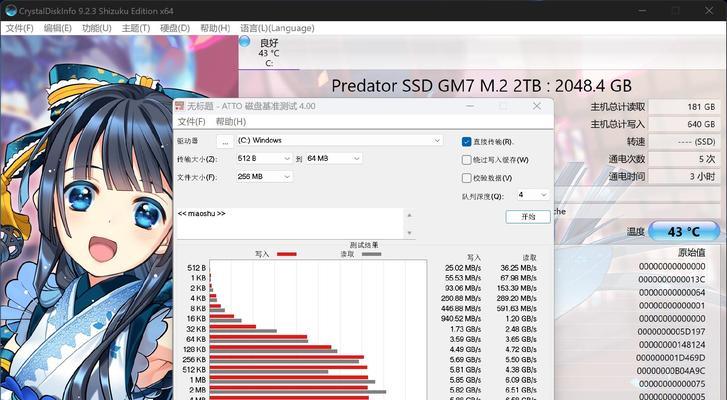Screen dimensions: 727x400
Task: Open 帮助(H) menu in the ATTO window
Action: (x=230, y=122)
